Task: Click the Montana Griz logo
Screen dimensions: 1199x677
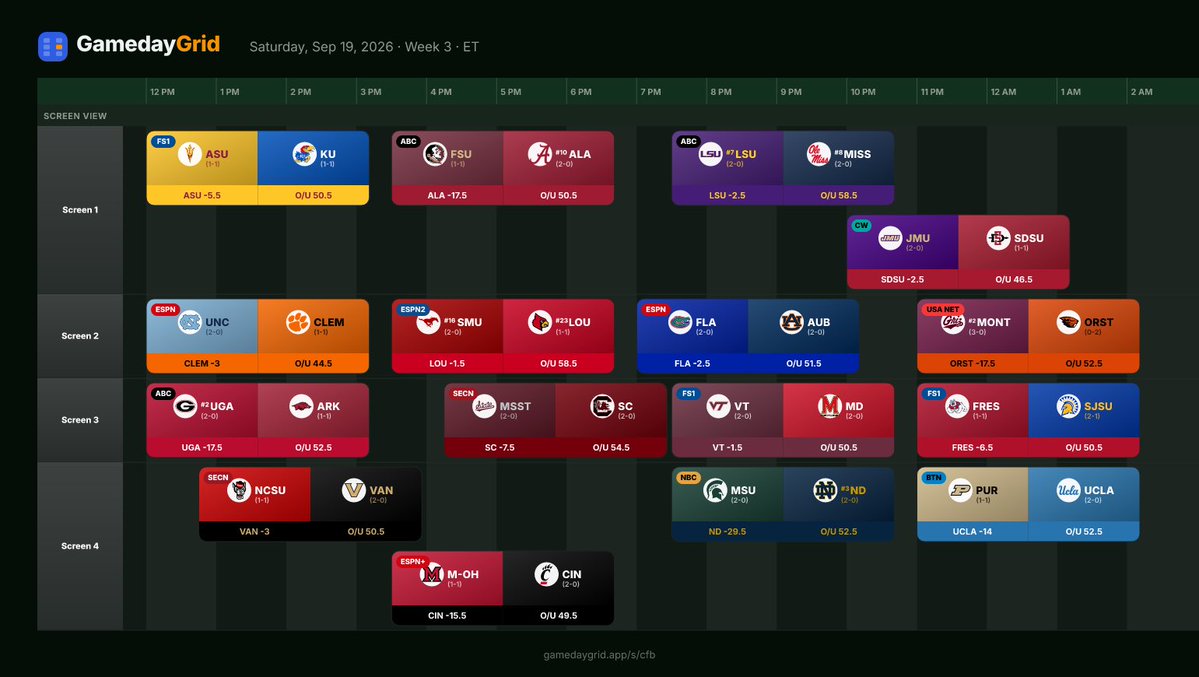Action: point(953,322)
